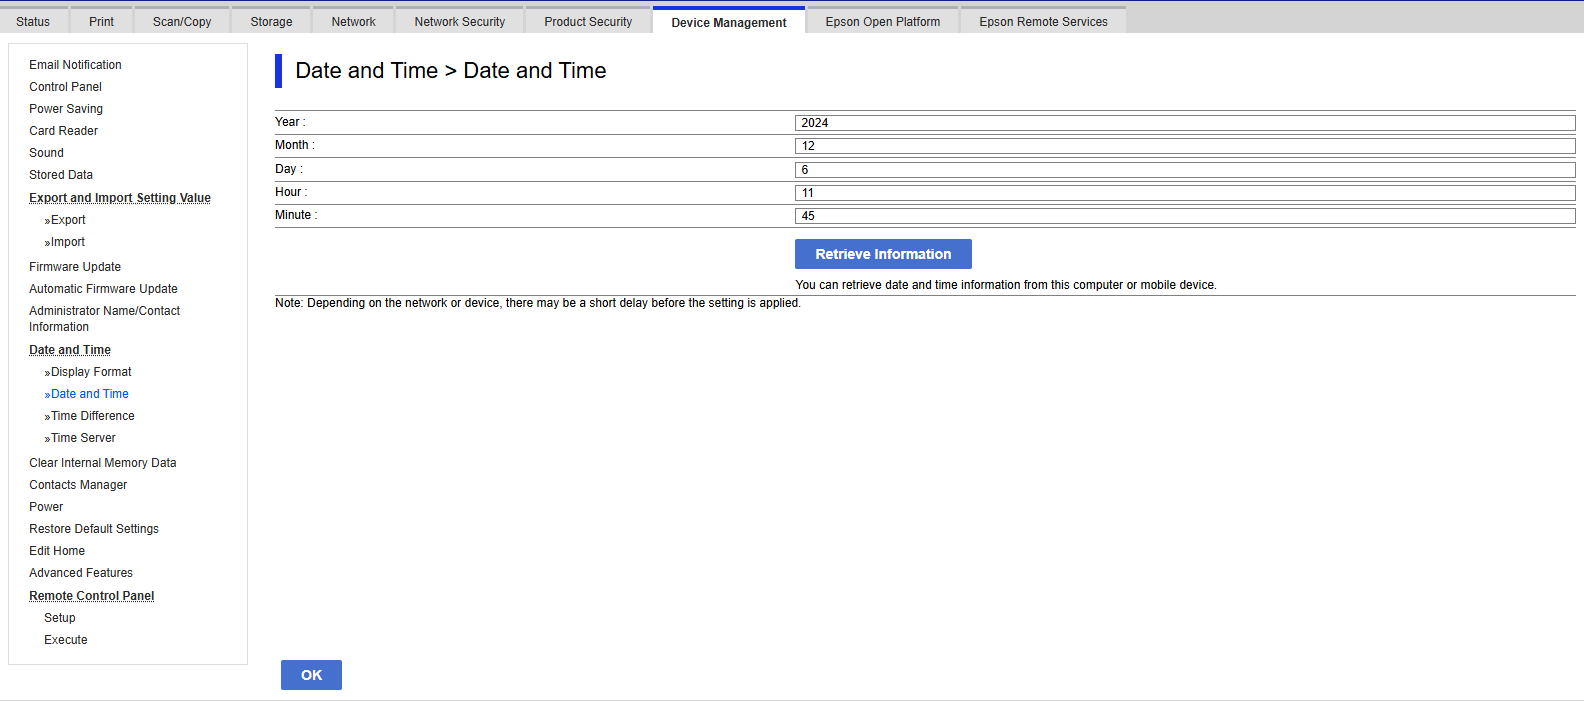Click the Retrieve Information button
This screenshot has width=1584, height=701.
click(883, 254)
